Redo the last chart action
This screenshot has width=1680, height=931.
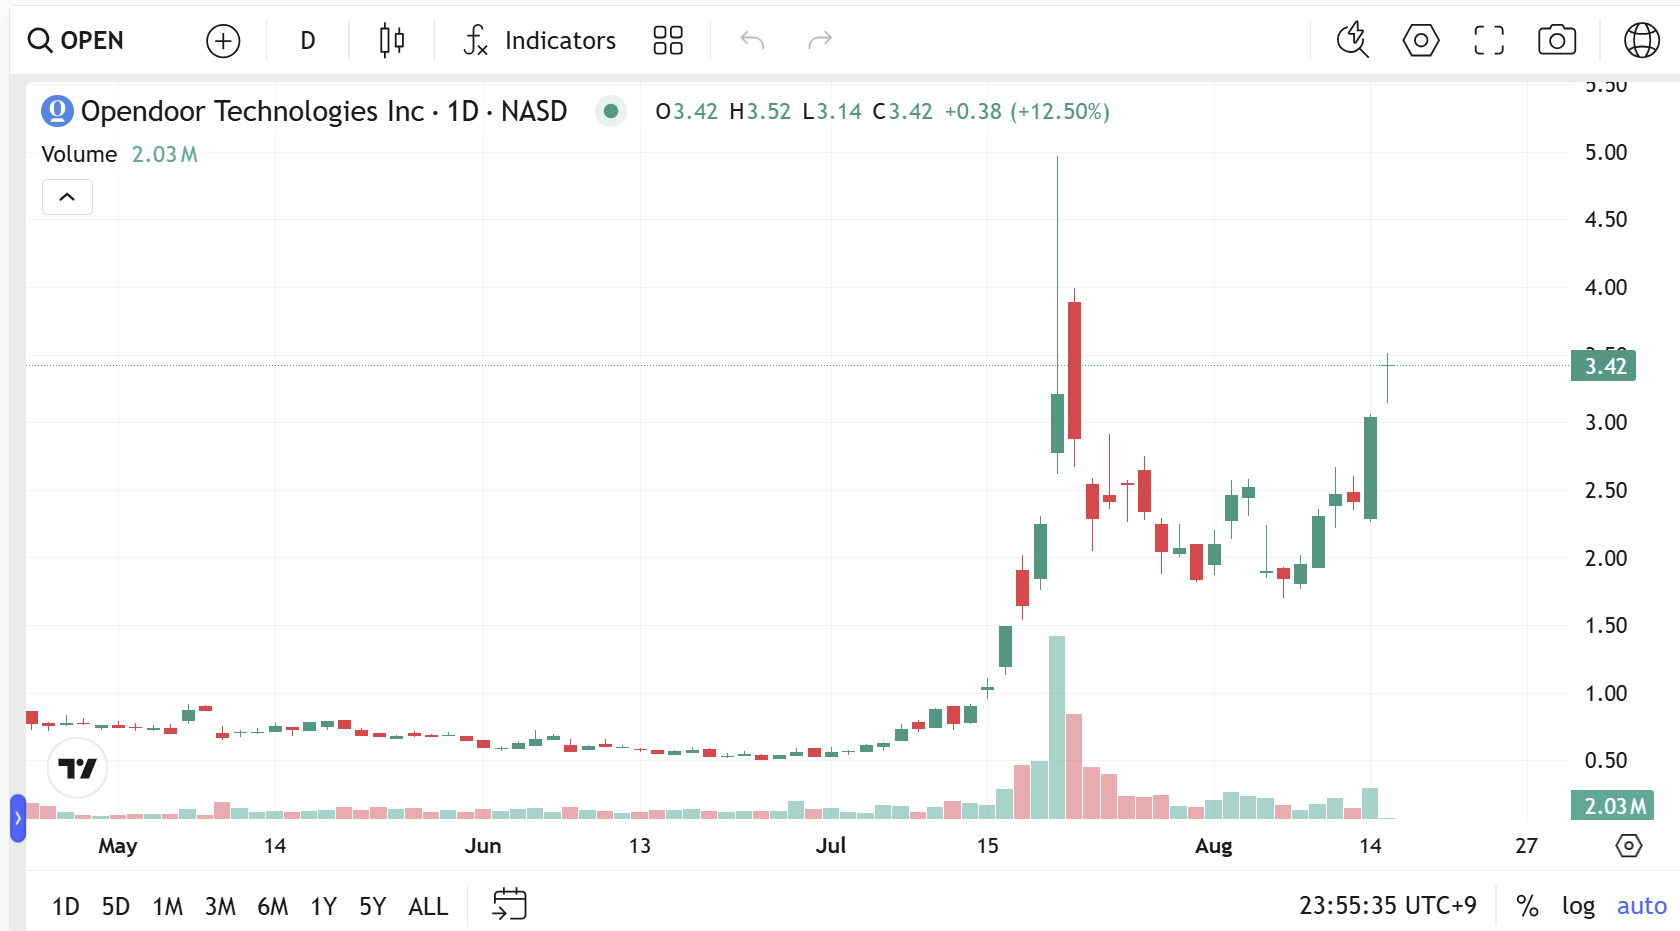[820, 41]
